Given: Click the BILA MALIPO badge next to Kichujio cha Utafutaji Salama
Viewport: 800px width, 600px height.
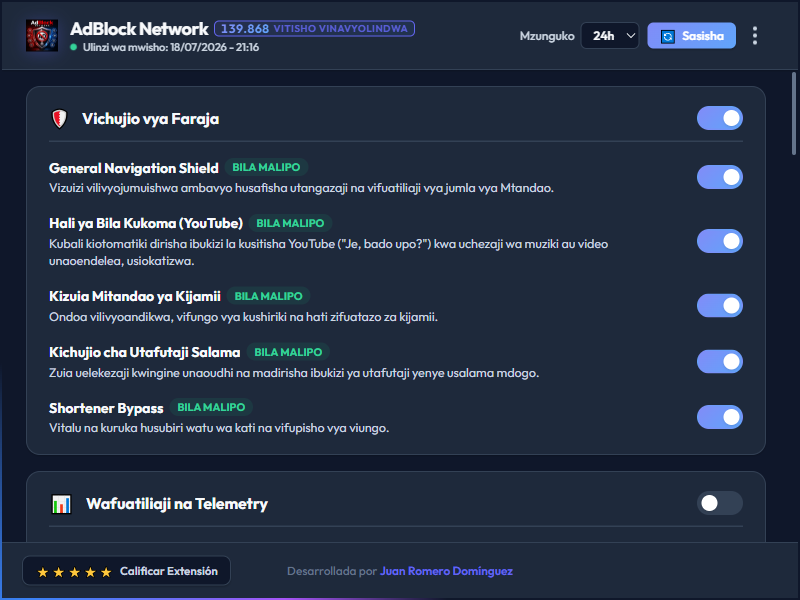Looking at the screenshot, I should [x=288, y=353].
